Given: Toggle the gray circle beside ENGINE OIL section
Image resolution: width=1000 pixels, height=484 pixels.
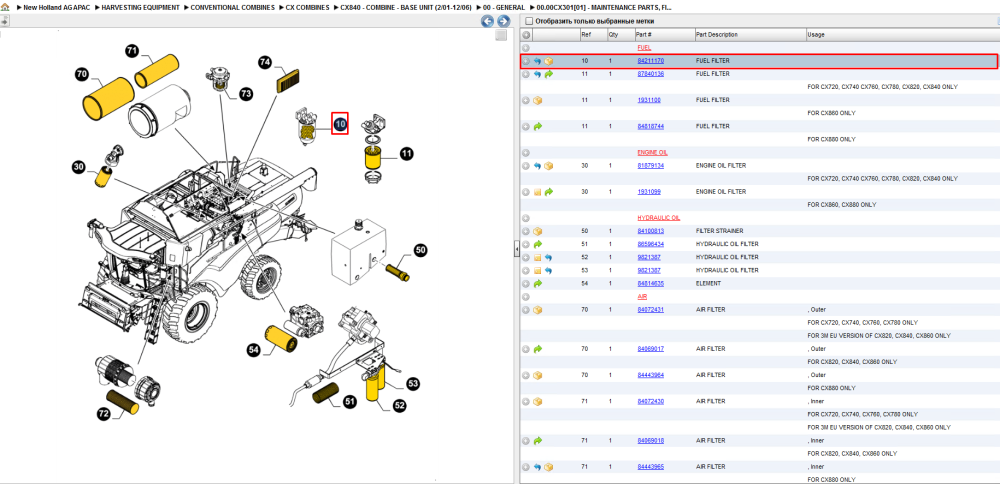Looking at the screenshot, I should pos(526,152).
